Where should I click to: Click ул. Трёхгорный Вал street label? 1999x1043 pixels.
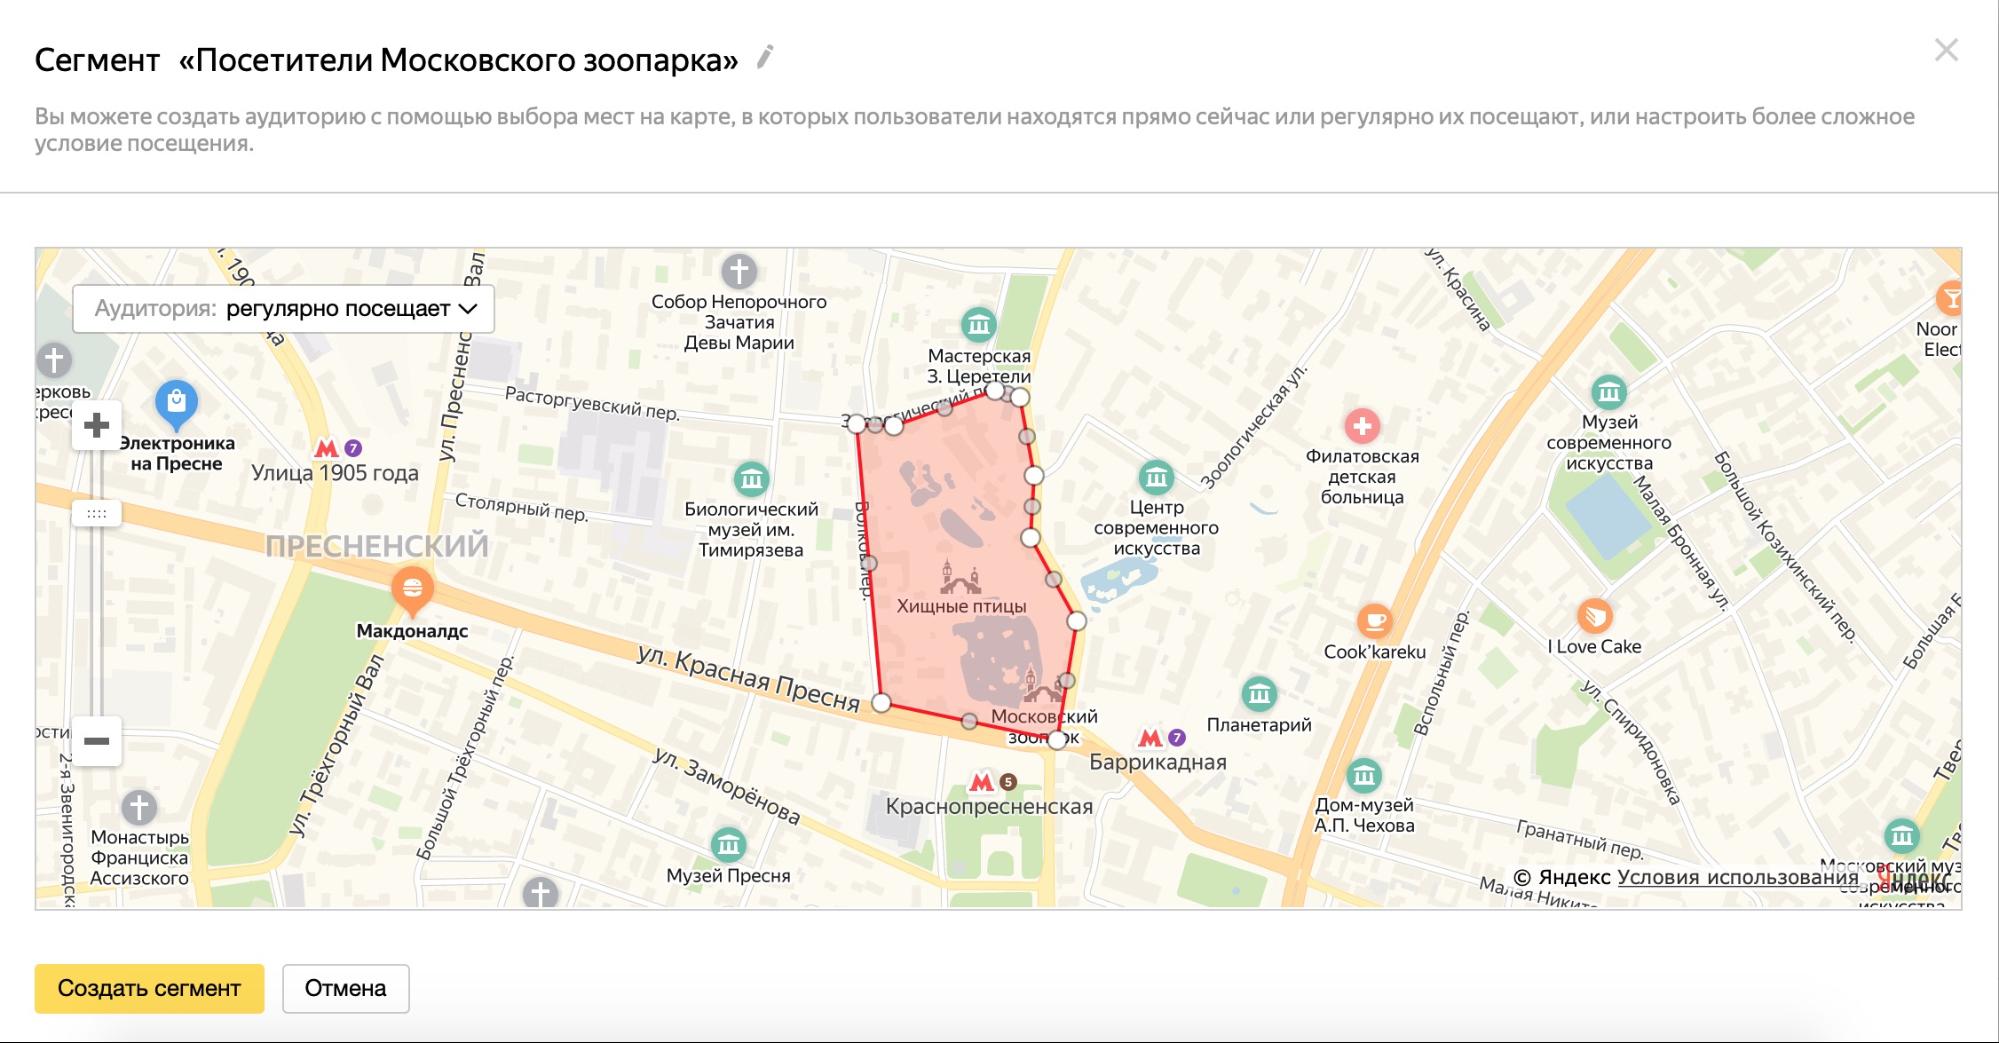point(337,746)
